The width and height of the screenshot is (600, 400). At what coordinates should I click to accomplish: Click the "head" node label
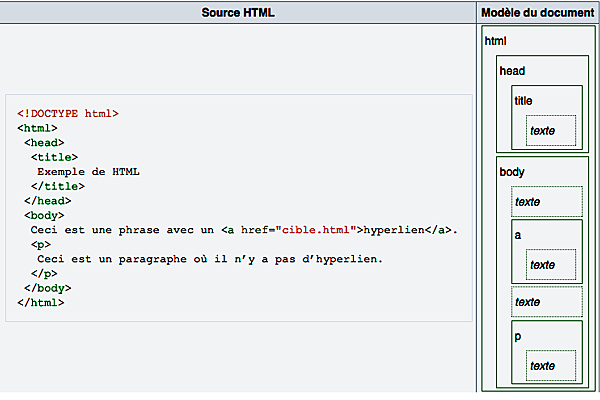(x=512, y=71)
